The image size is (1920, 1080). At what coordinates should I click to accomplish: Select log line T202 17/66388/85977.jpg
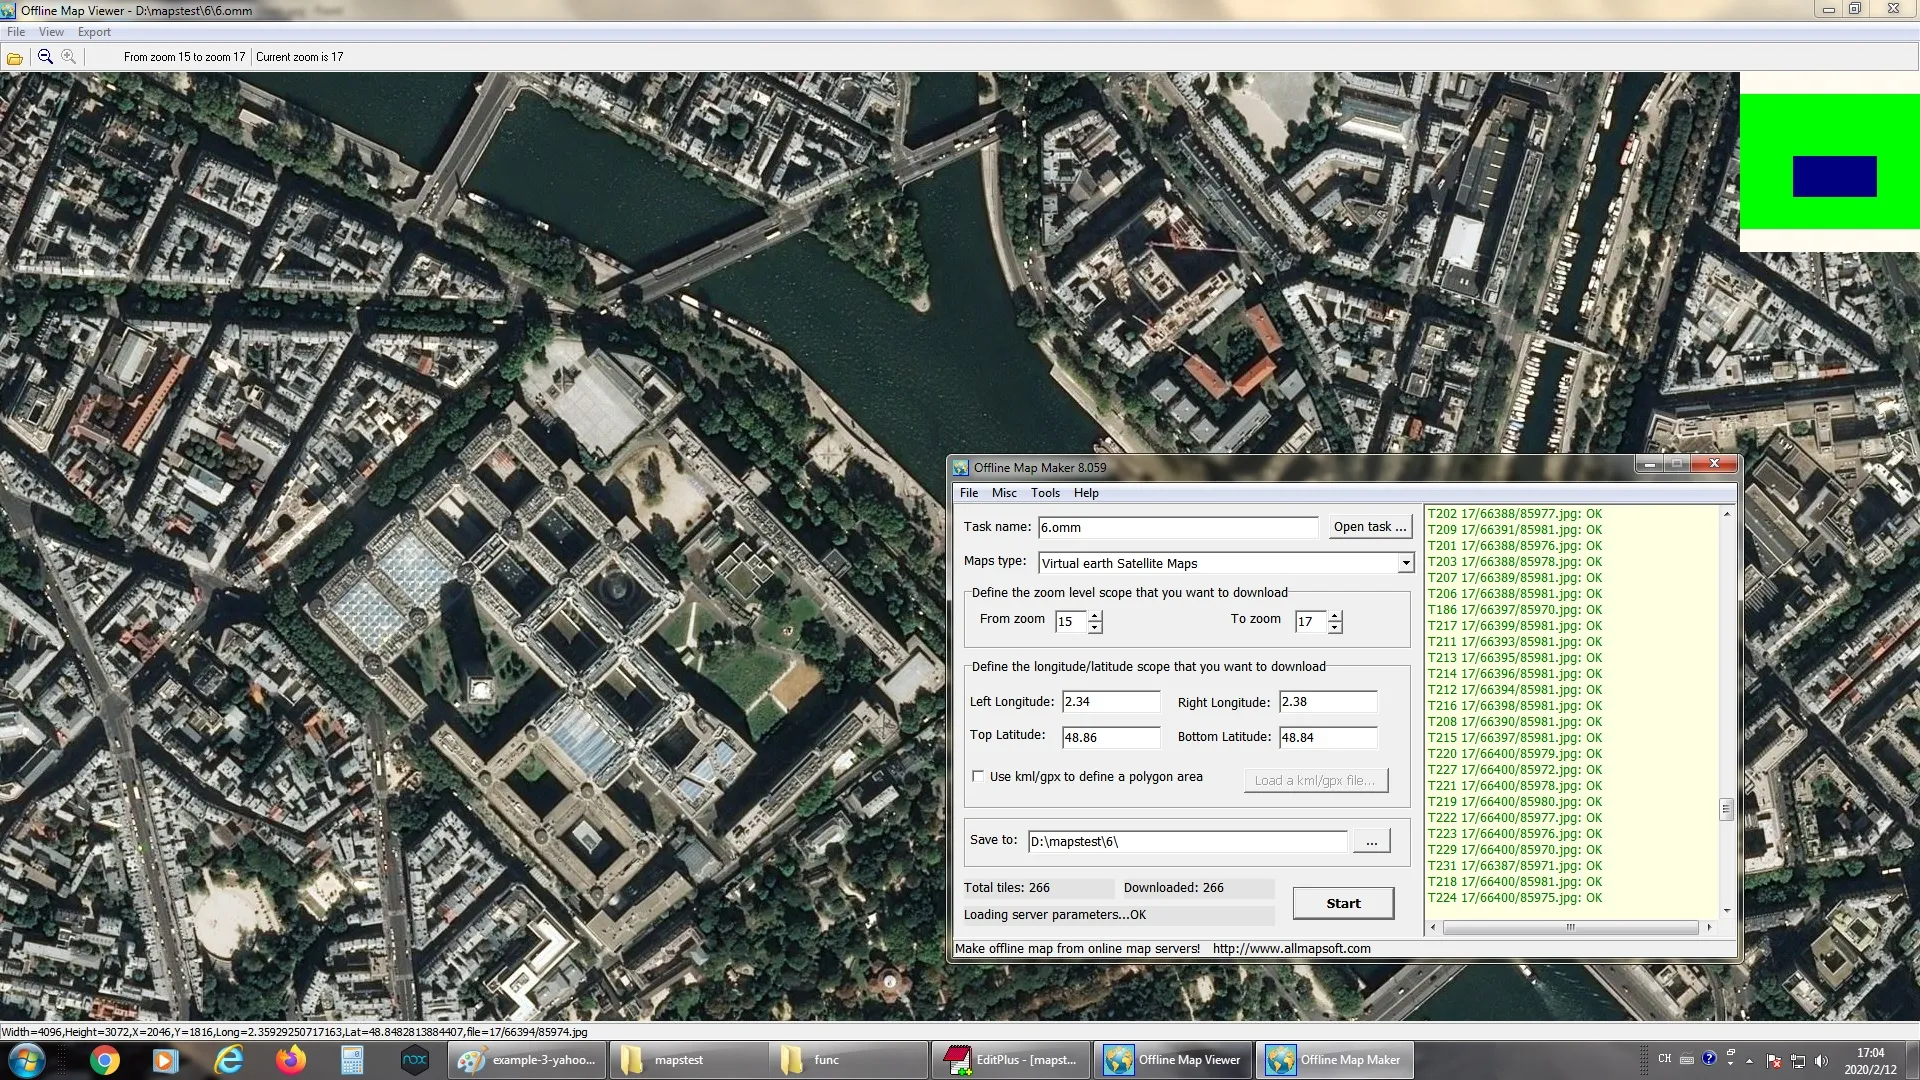tap(1514, 514)
